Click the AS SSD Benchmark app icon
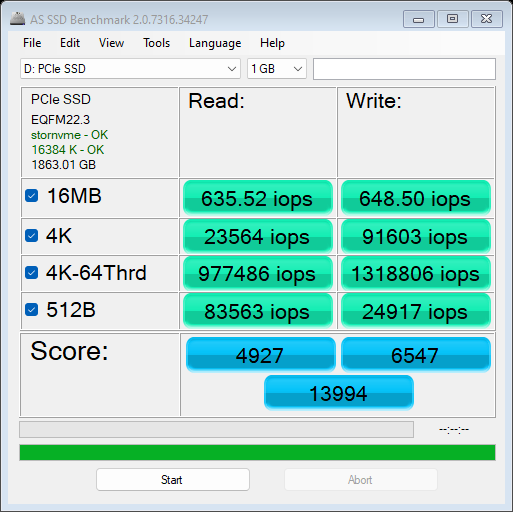The width and height of the screenshot is (513, 512). (17, 19)
